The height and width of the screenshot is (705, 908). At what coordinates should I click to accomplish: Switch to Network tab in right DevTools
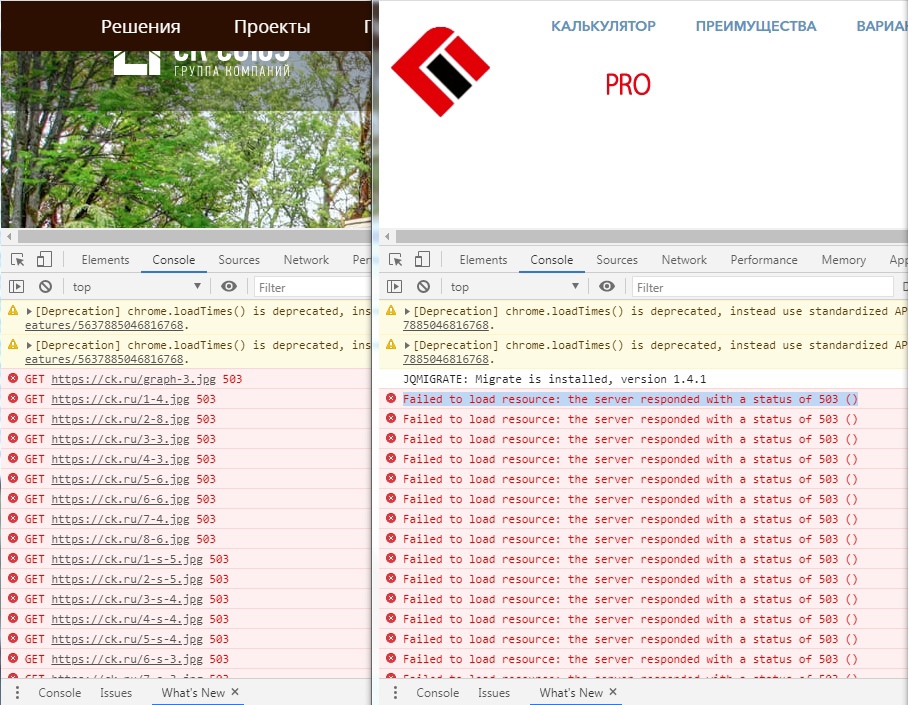click(684, 260)
